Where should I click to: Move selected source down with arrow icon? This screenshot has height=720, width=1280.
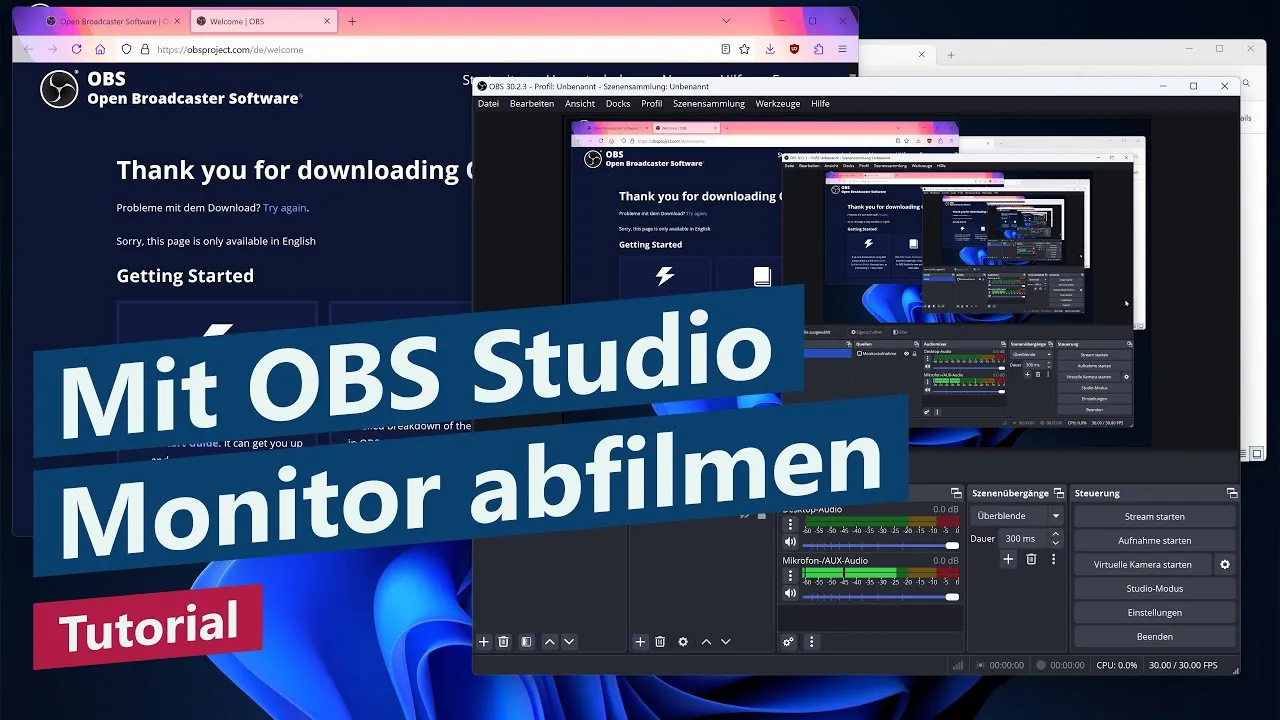pos(726,641)
